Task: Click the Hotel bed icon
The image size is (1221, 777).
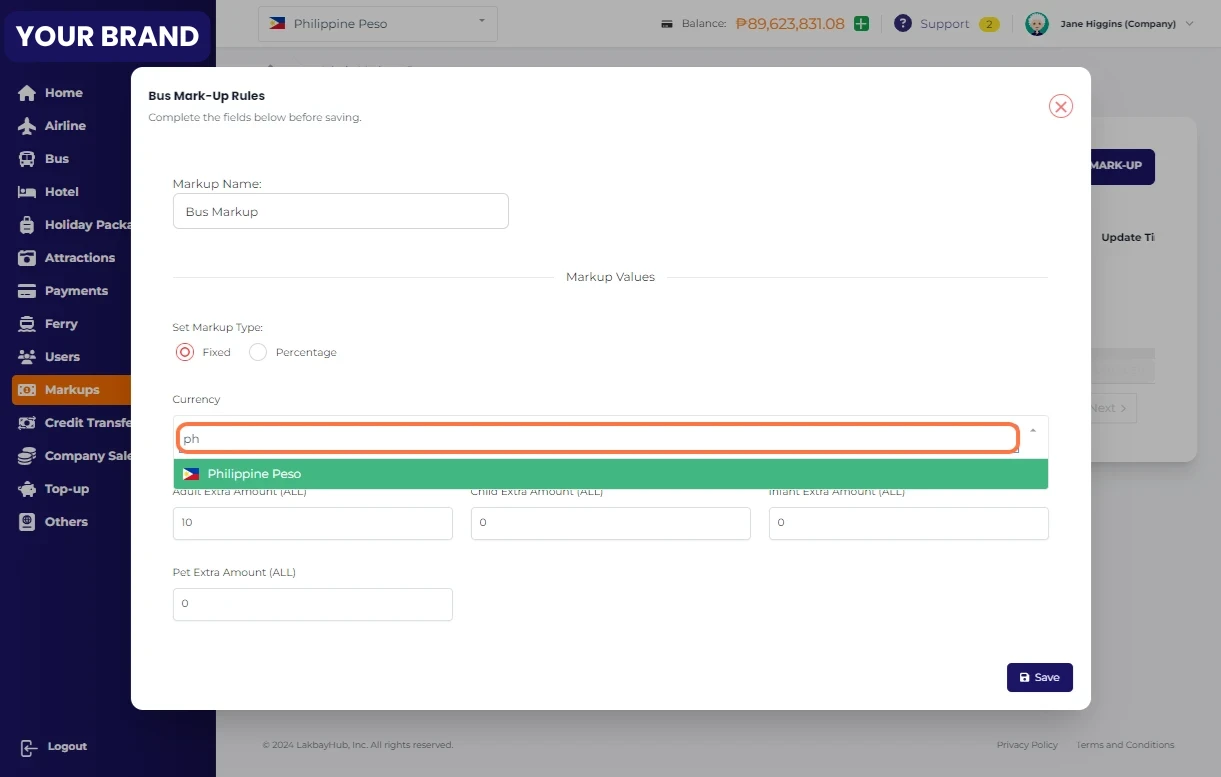Action: coord(27,192)
